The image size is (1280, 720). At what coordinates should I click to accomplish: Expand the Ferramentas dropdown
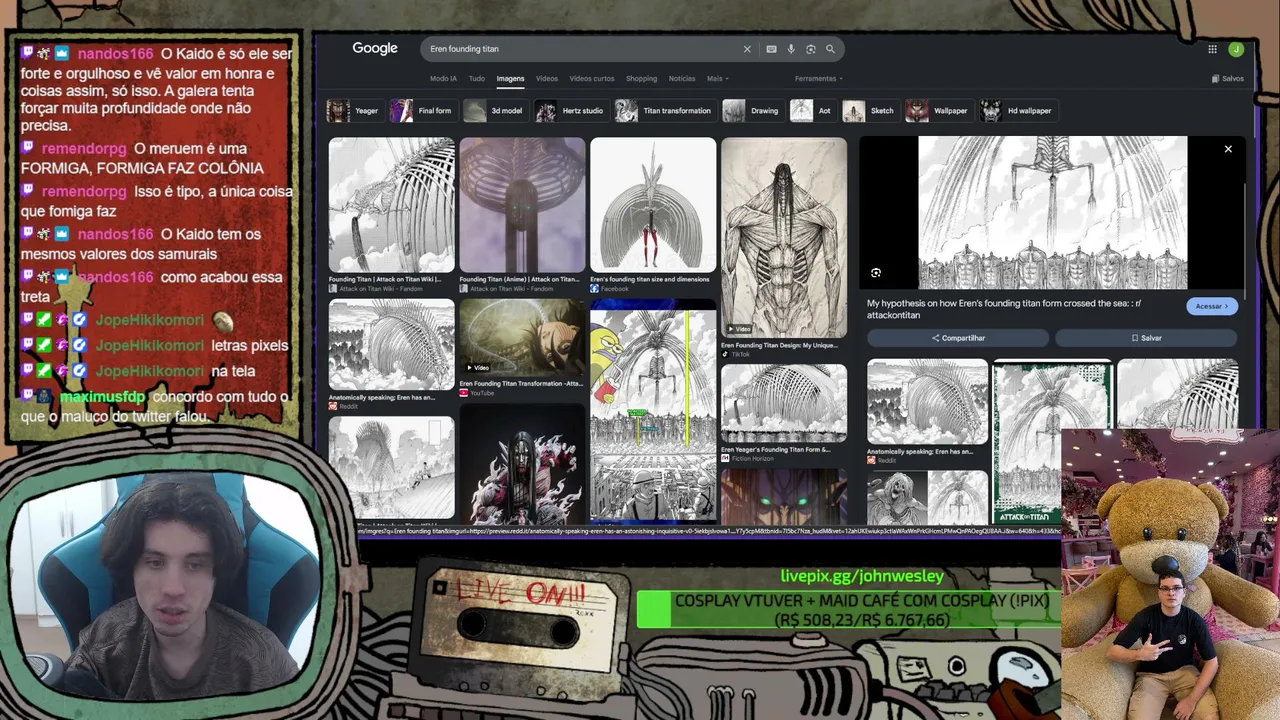[x=819, y=79]
